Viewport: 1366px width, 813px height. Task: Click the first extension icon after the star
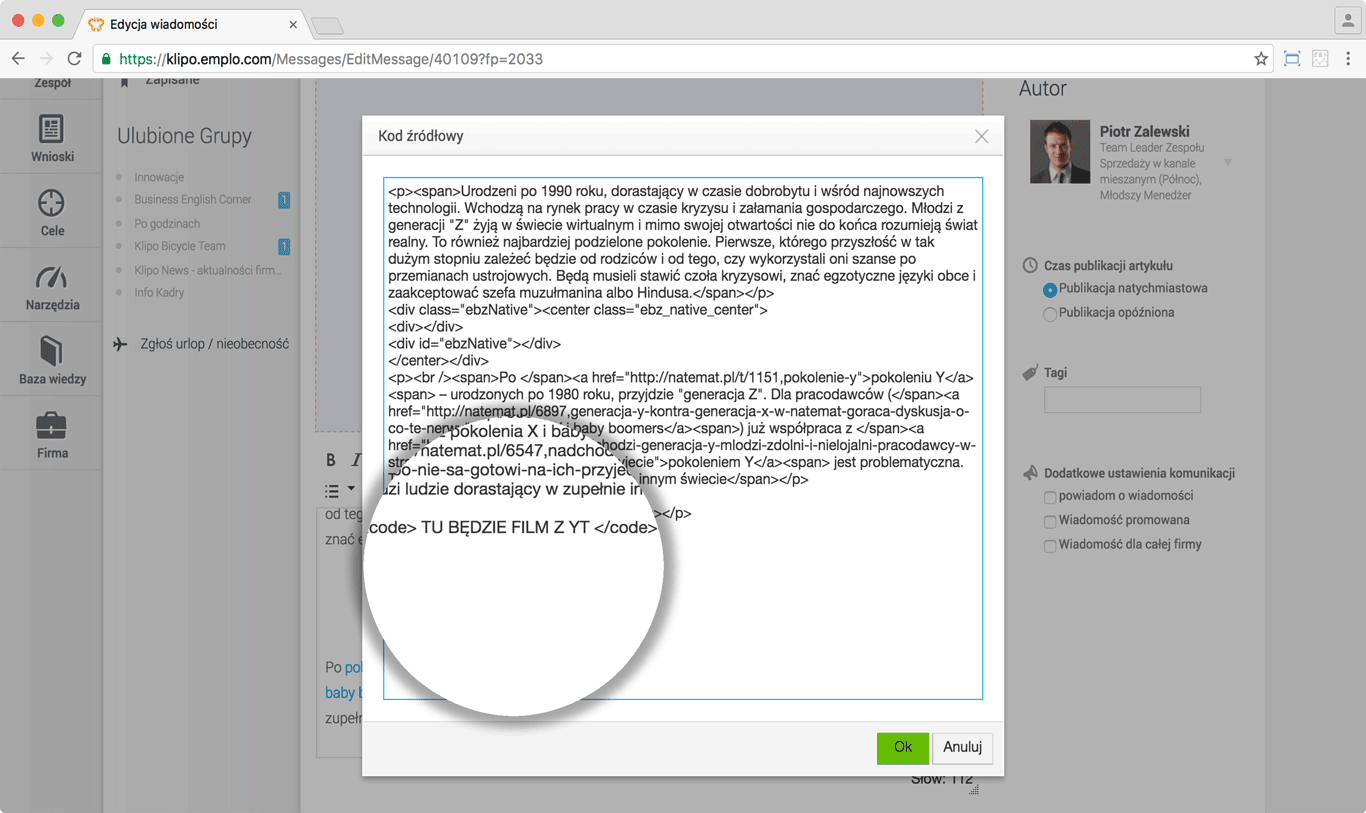click(1292, 59)
